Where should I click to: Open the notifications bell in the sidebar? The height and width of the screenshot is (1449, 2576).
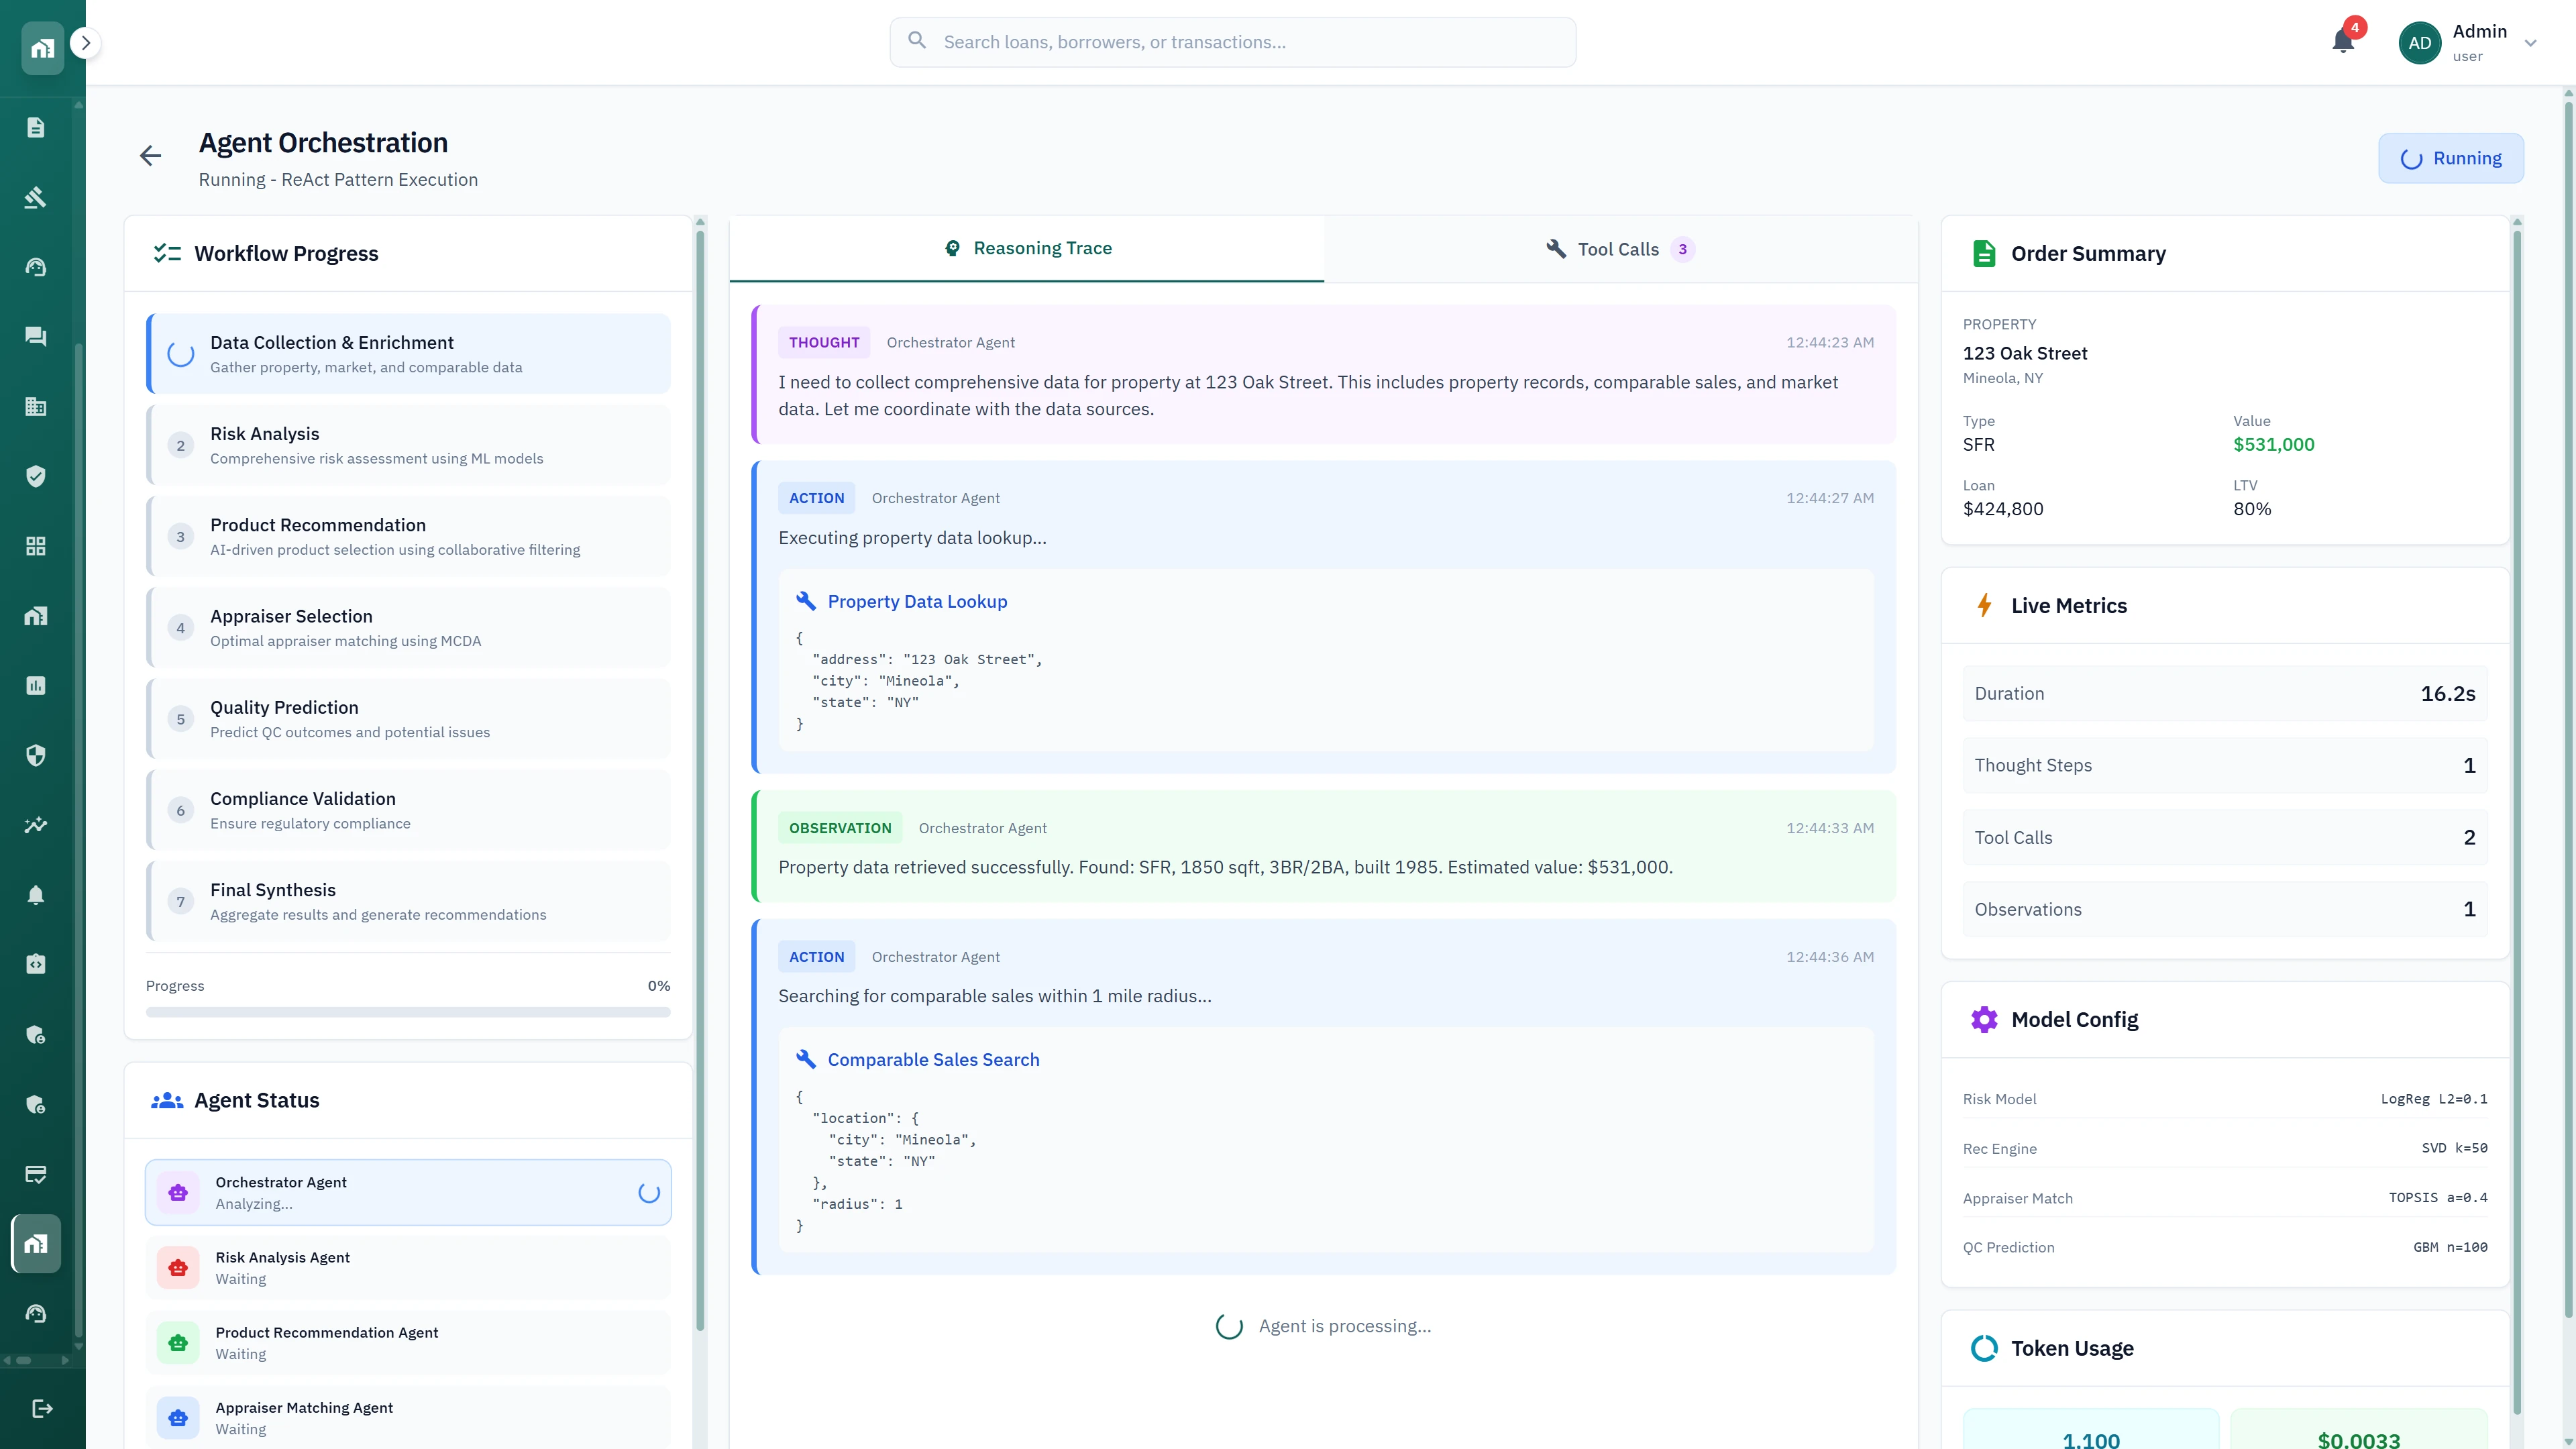pyautogui.click(x=36, y=895)
